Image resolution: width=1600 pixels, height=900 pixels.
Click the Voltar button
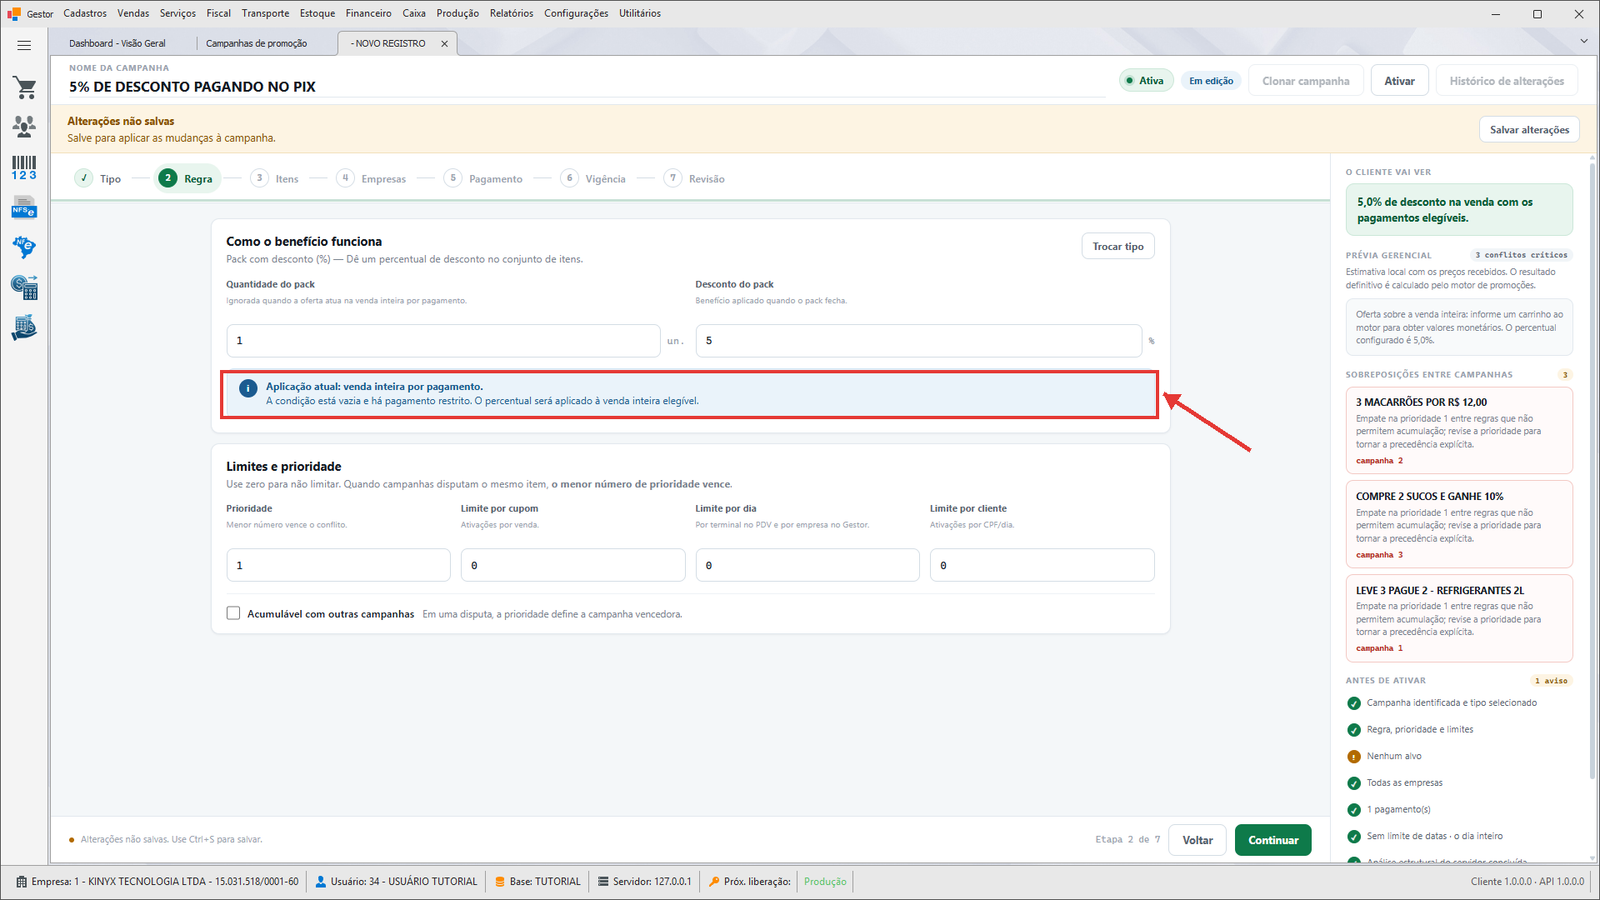point(1198,841)
